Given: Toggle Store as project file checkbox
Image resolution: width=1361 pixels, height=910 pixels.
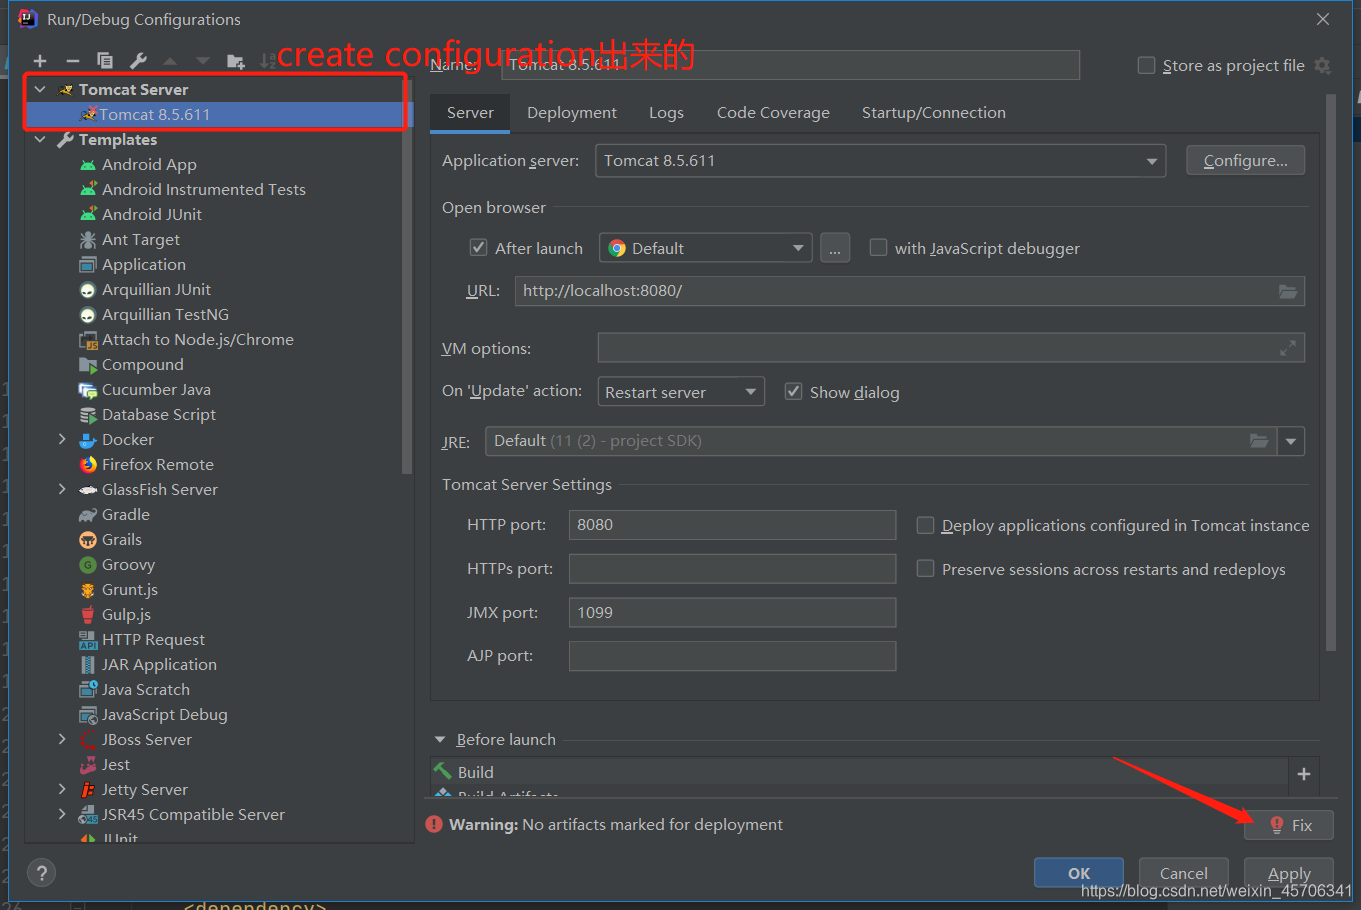Looking at the screenshot, I should pos(1147,65).
